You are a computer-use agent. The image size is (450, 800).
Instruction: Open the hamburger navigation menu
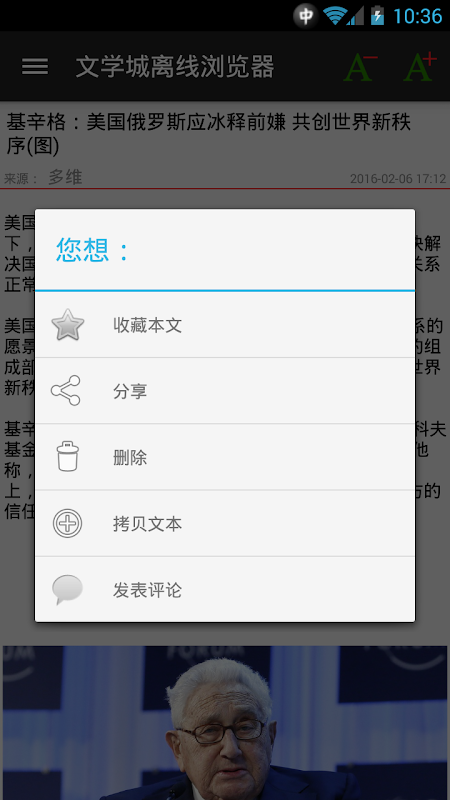(x=35, y=66)
